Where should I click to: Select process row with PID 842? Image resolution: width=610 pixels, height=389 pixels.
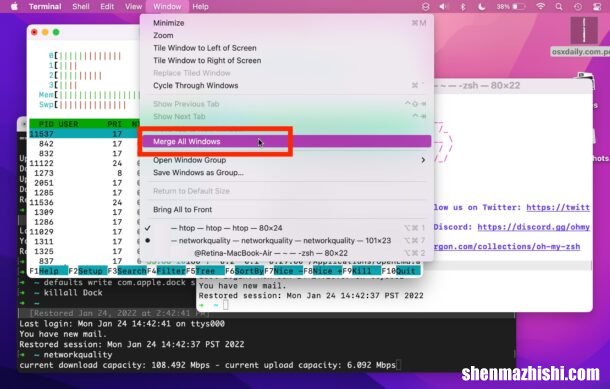point(84,144)
